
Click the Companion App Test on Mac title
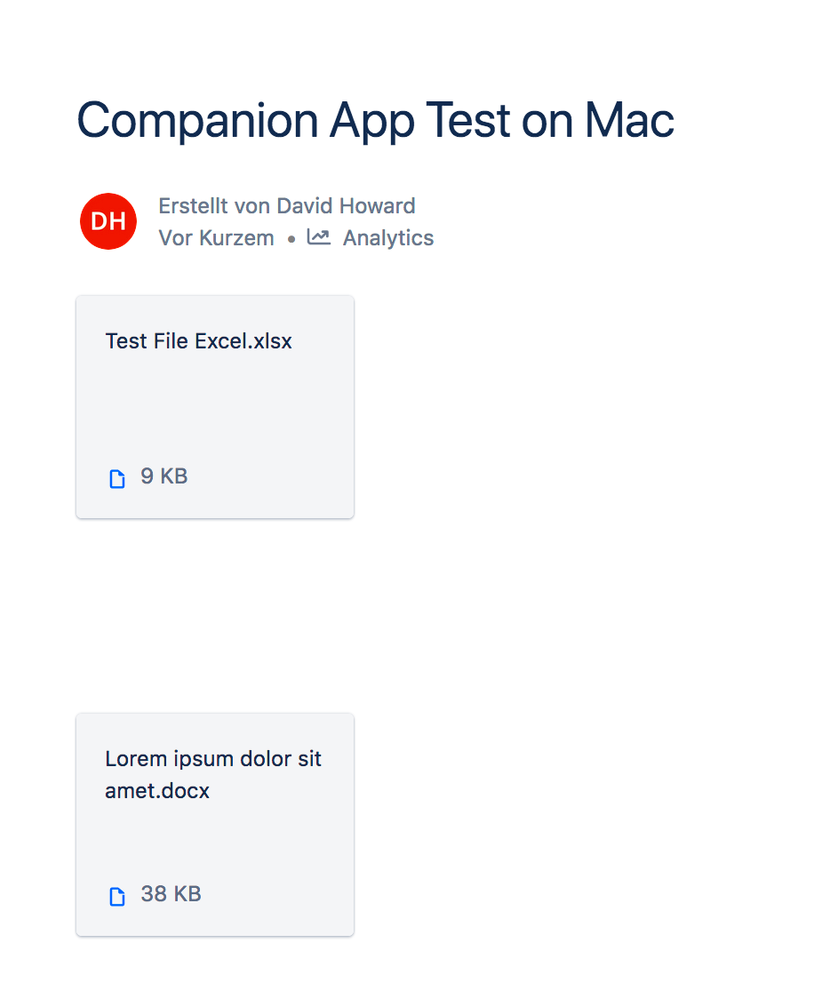coord(376,121)
